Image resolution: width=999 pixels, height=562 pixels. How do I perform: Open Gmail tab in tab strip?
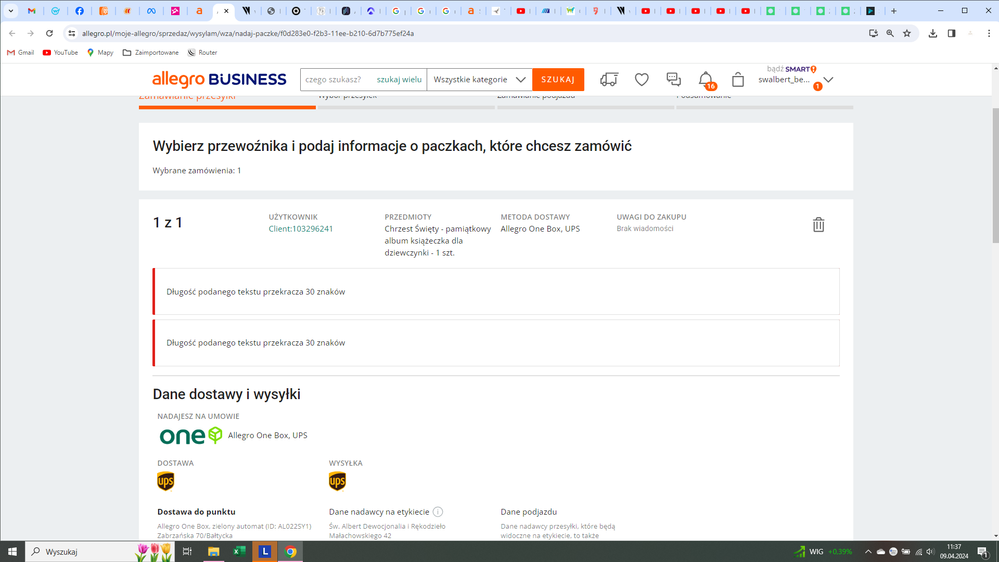pos(31,11)
